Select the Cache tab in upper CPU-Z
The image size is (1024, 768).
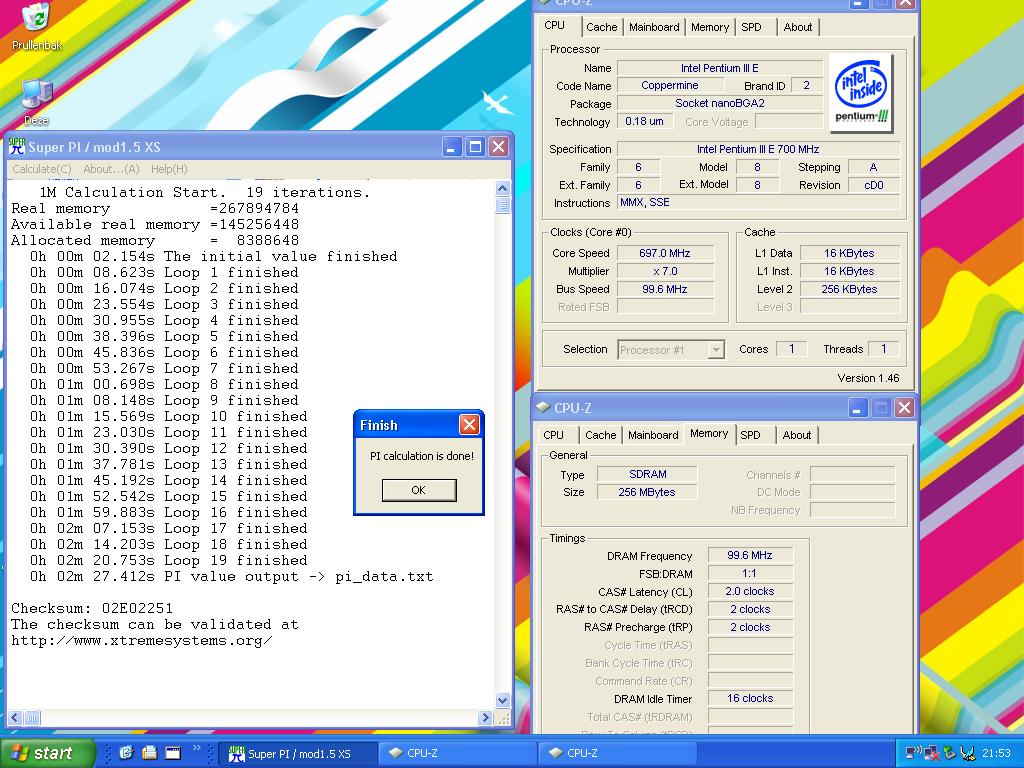tap(601, 27)
